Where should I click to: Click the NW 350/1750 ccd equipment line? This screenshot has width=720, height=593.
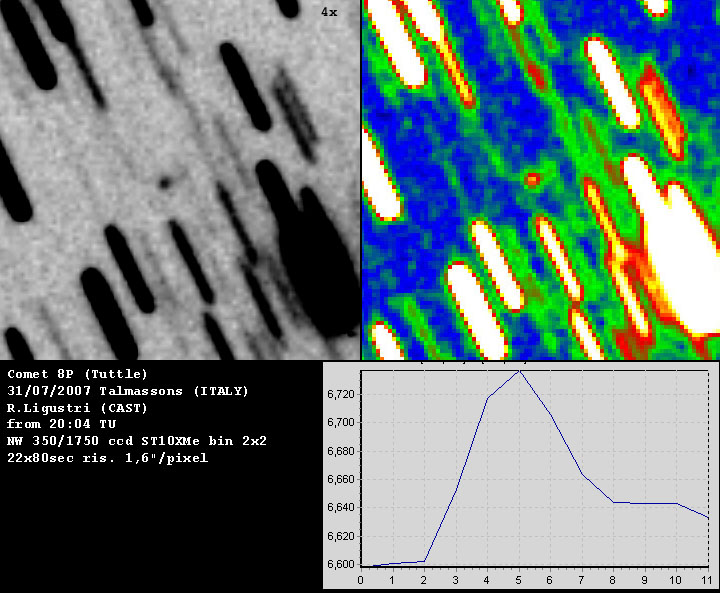136,441
